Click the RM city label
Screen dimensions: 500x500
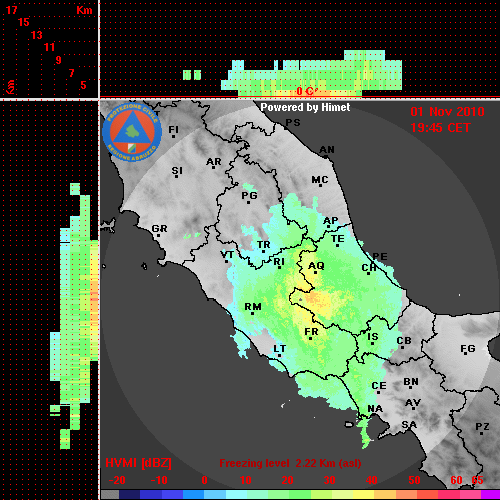(x=253, y=307)
